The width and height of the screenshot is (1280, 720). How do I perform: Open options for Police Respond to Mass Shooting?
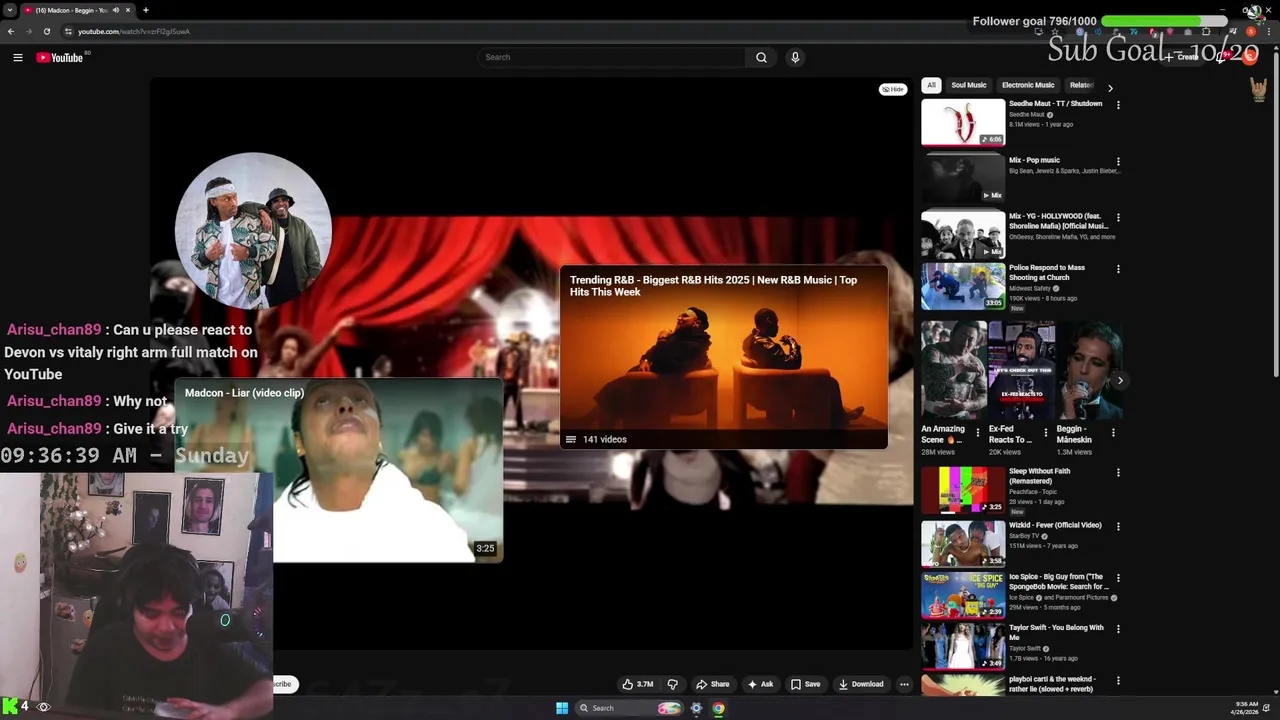pos(1118,269)
